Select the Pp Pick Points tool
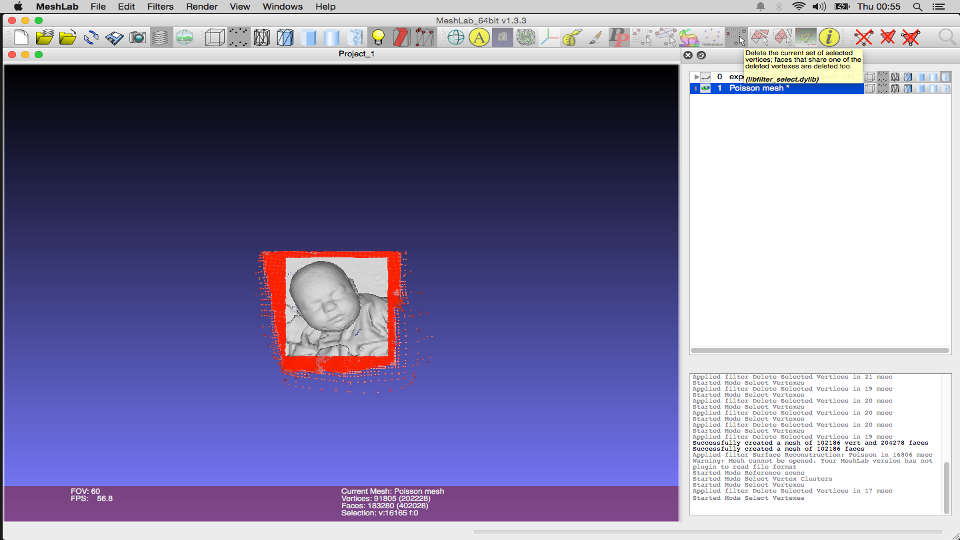This screenshot has width=960, height=540. (618, 37)
